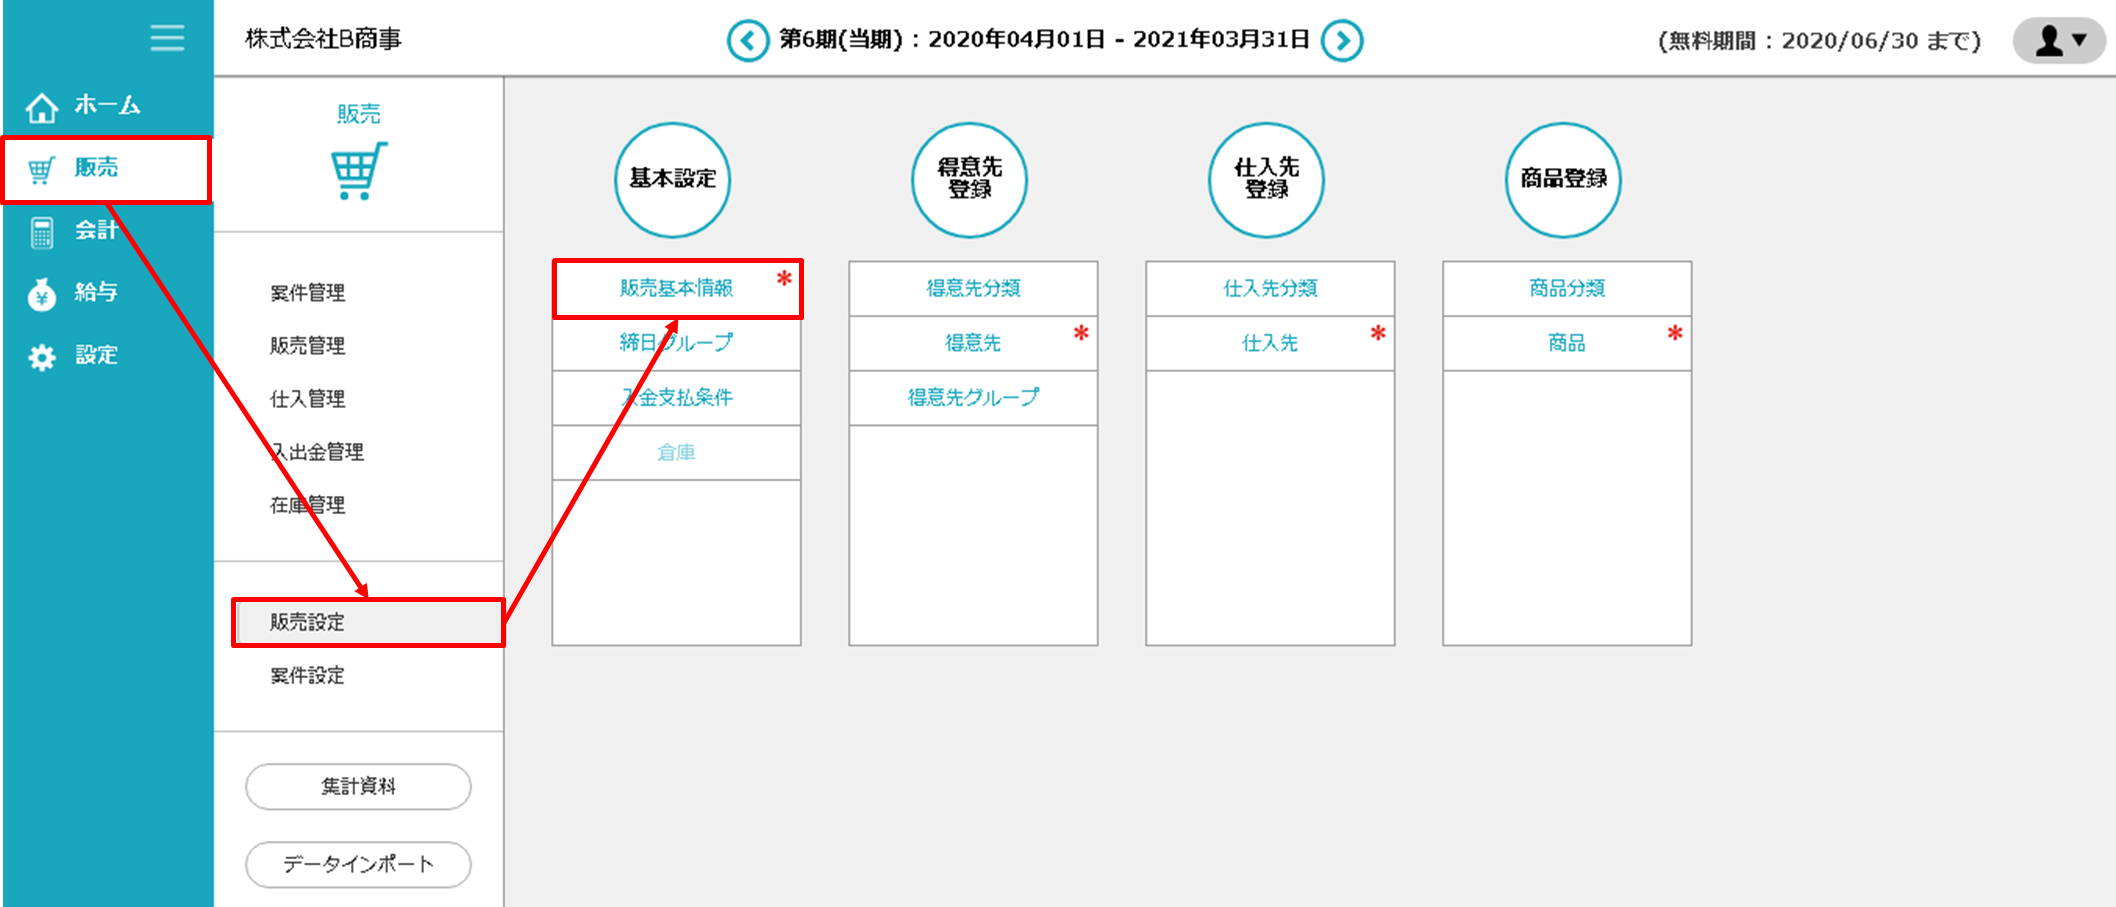2116x907 pixels.
Task: Go to next fiscal period arrow
Action: point(1342,41)
